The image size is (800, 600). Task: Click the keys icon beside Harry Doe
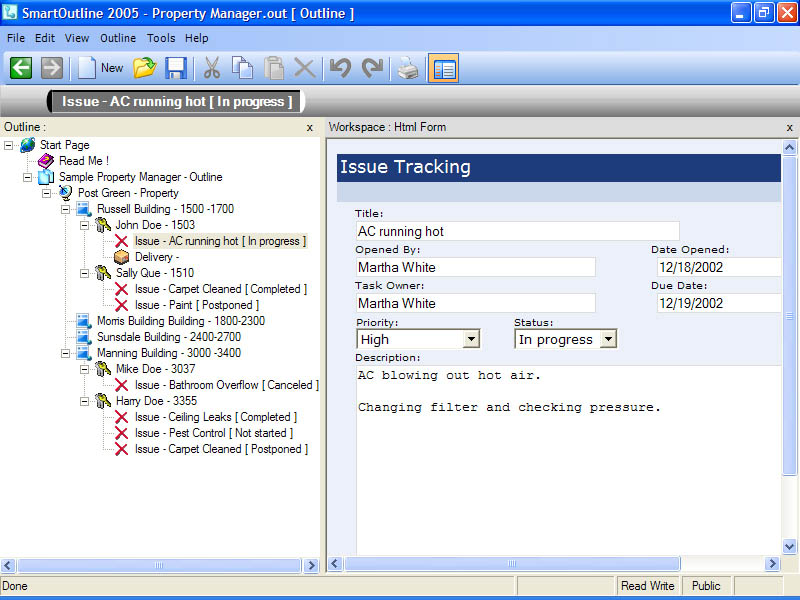click(103, 401)
